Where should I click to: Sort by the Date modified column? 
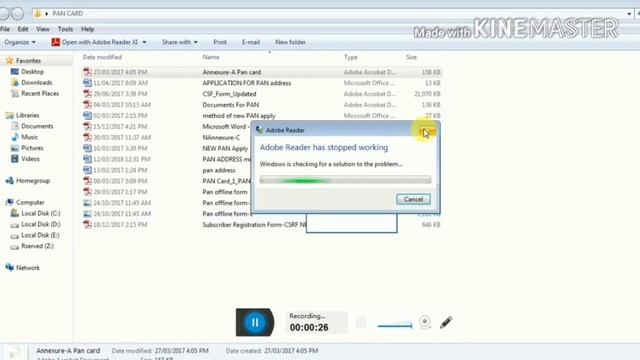[102, 57]
